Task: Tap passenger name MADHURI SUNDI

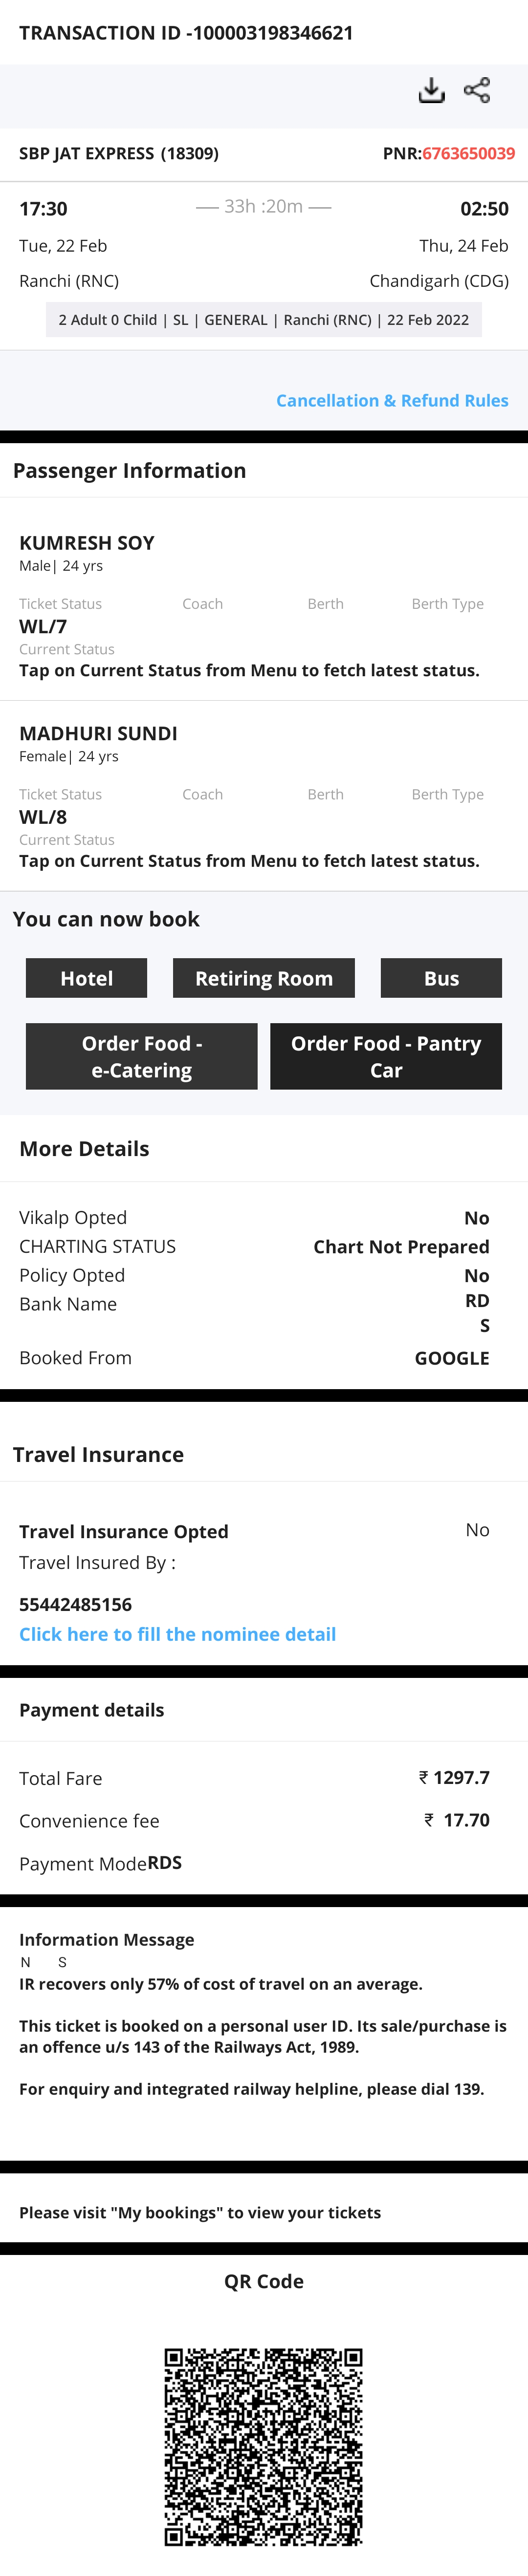Action: (x=98, y=733)
